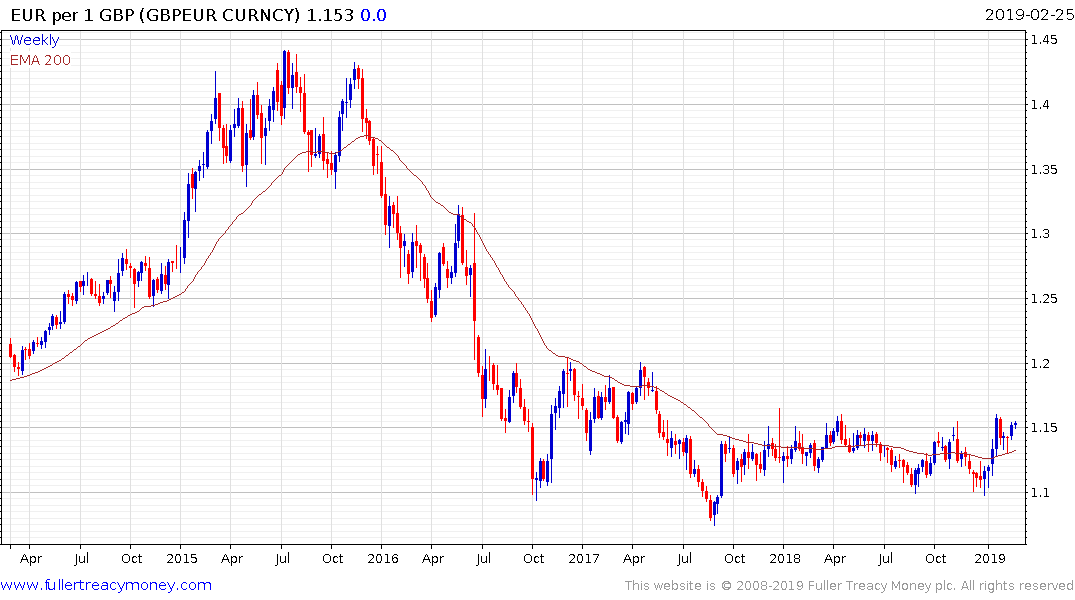Click the 1.35 price axis label
Viewport: 1075px width, 600px height.
click(1044, 169)
